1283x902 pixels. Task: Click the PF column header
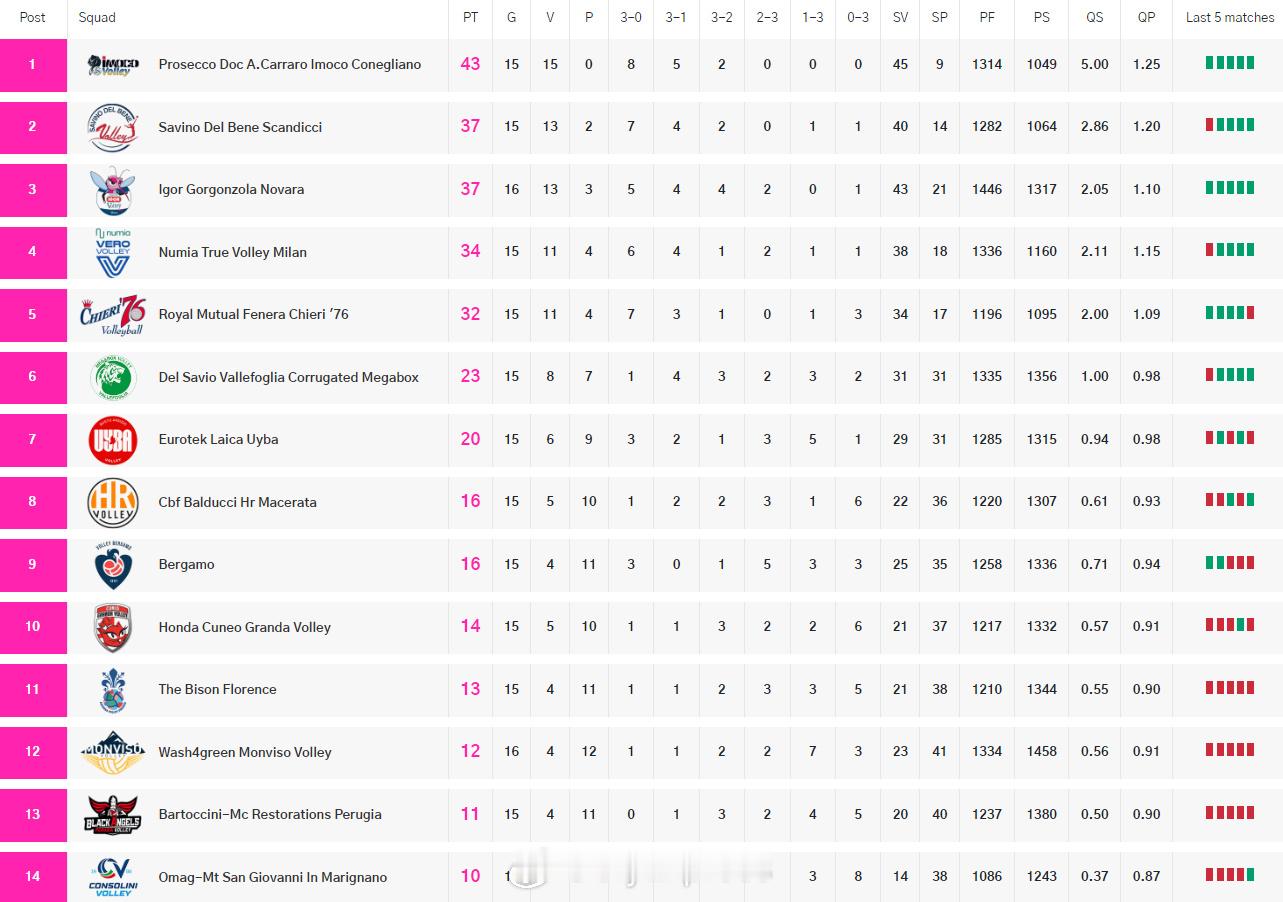click(987, 17)
